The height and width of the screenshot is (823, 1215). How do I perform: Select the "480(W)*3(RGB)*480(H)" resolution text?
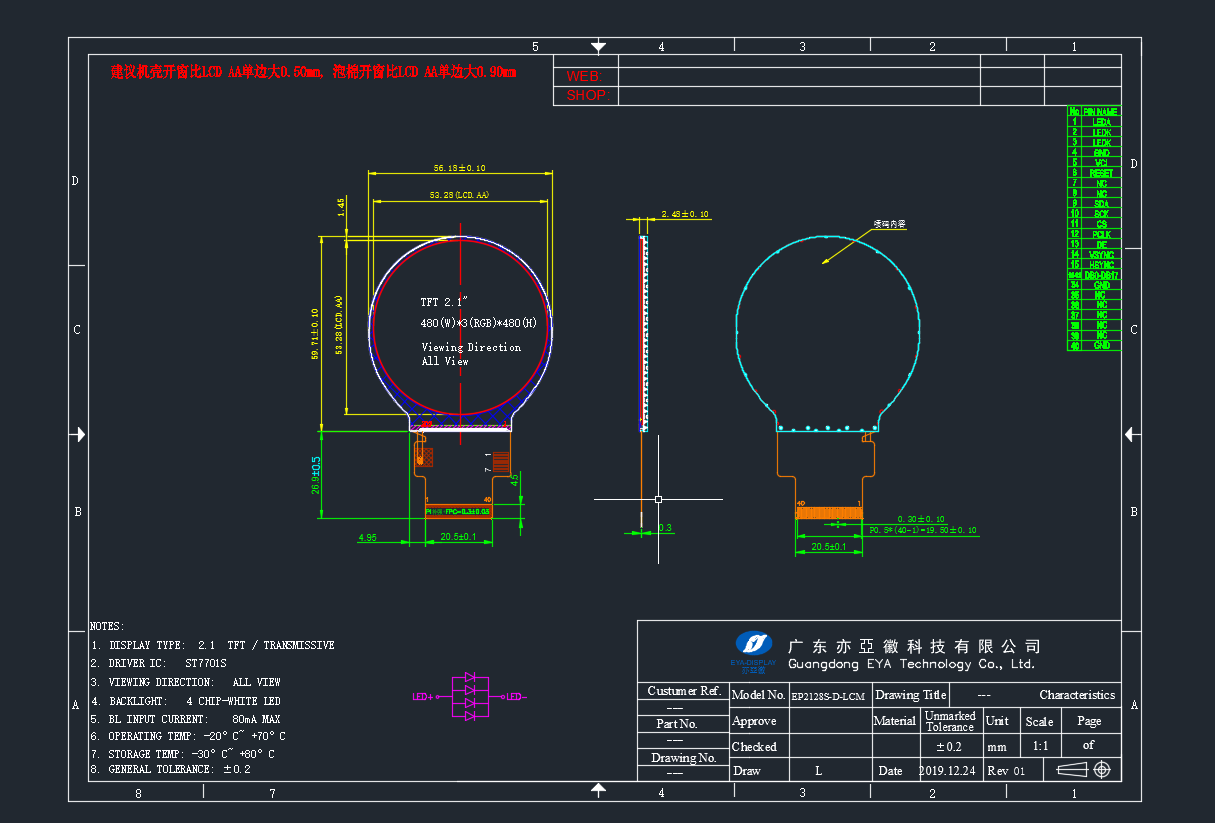(x=479, y=323)
